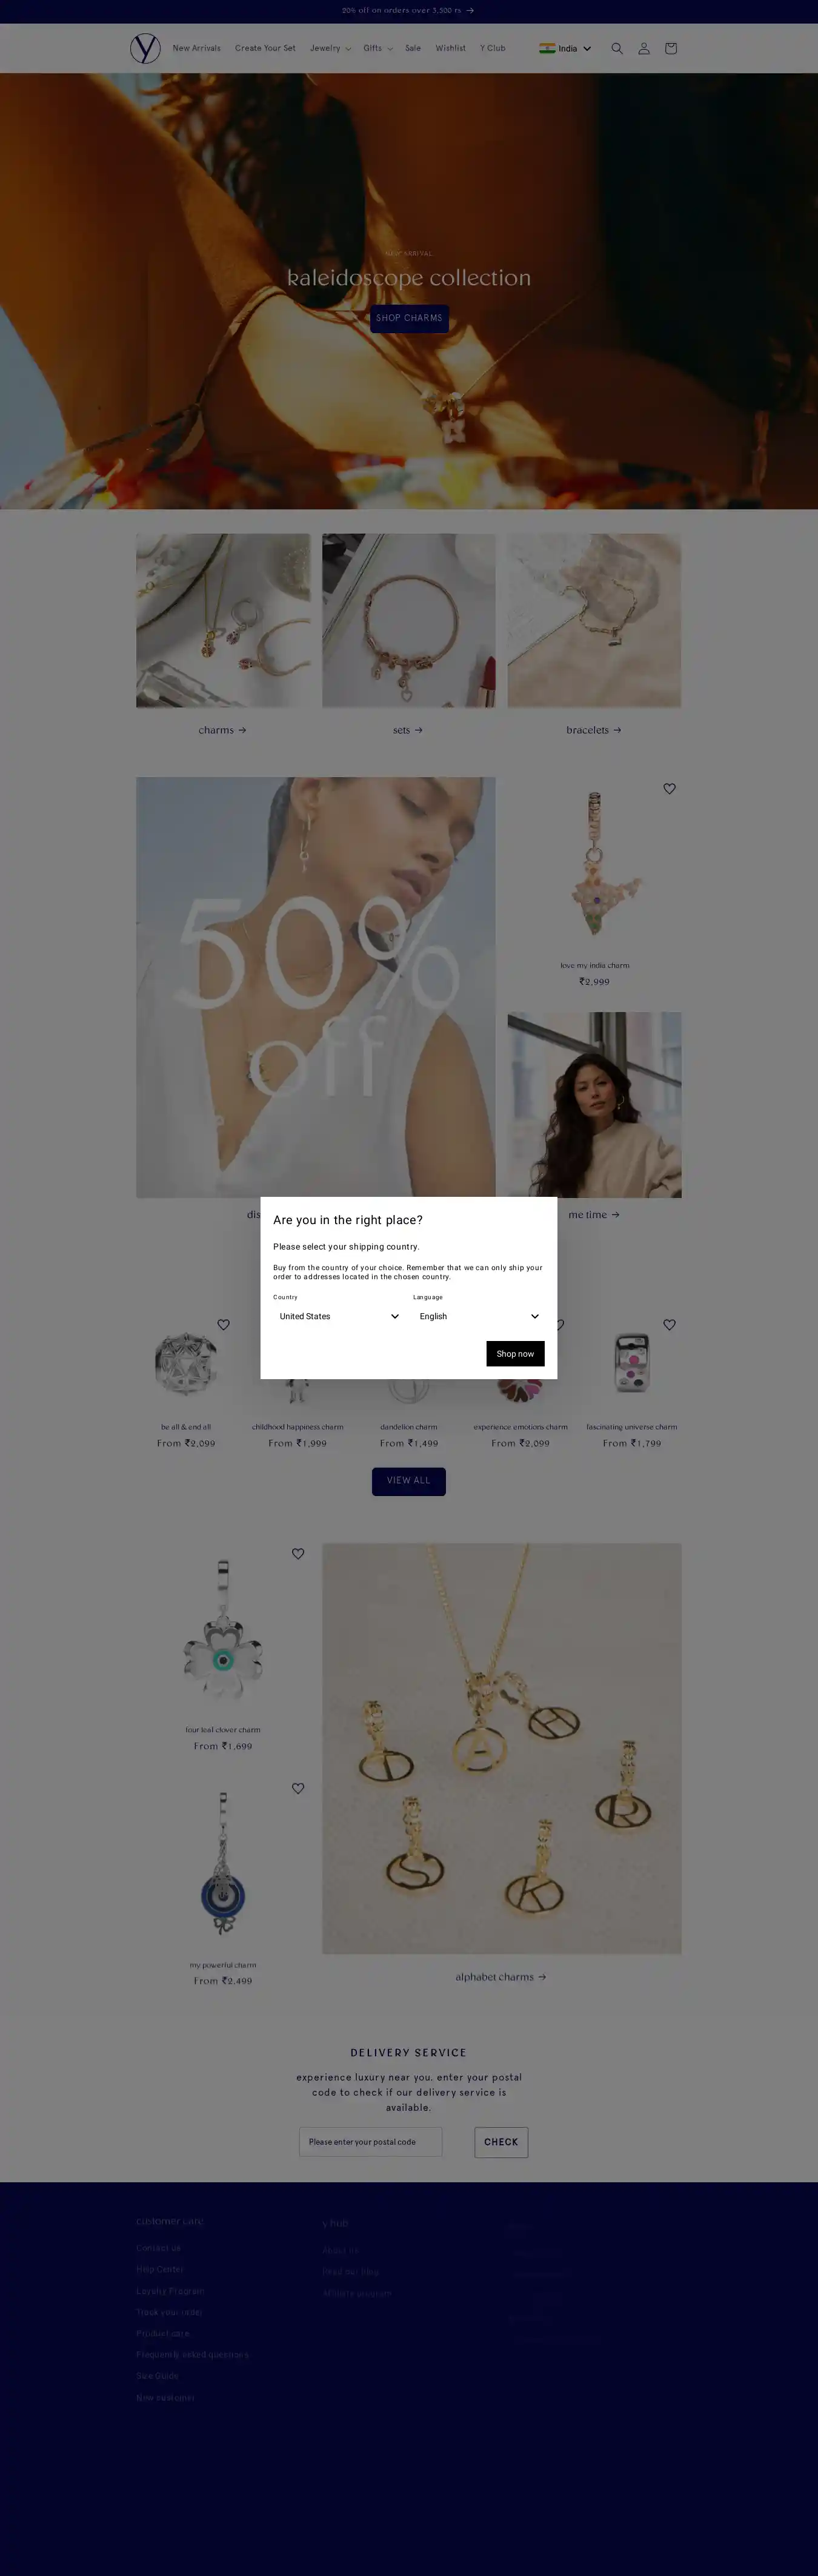Open the New Arrivals menu item
The height and width of the screenshot is (2576, 818).
(x=197, y=48)
